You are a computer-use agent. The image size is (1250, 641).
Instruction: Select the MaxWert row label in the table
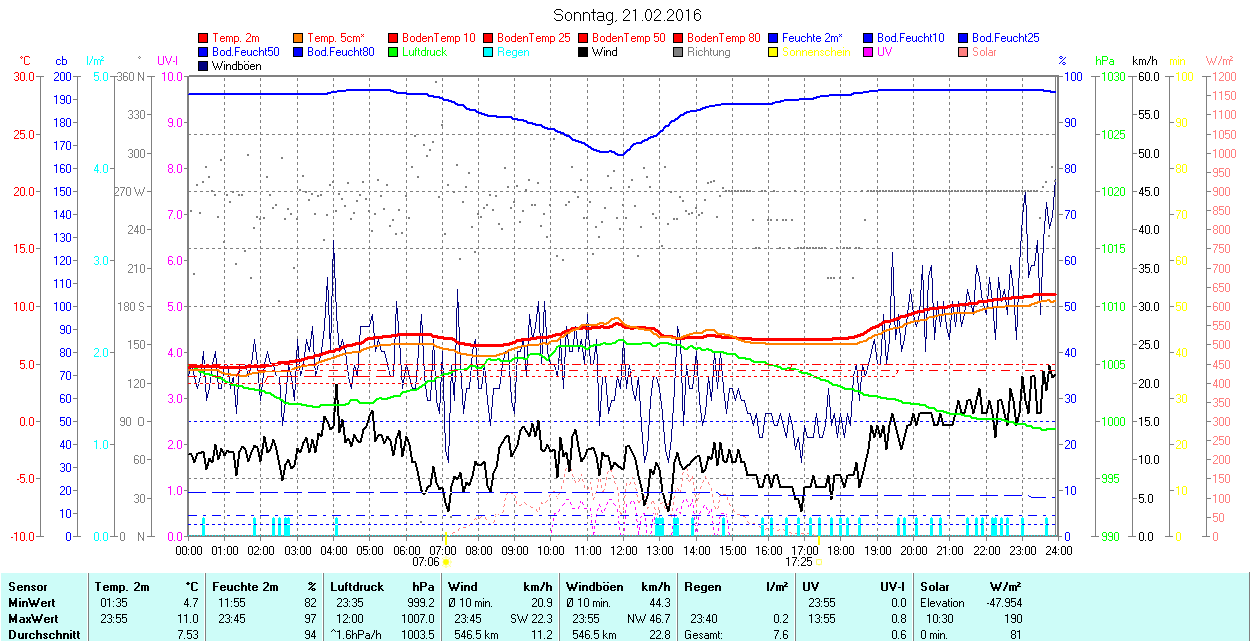pos(30,619)
